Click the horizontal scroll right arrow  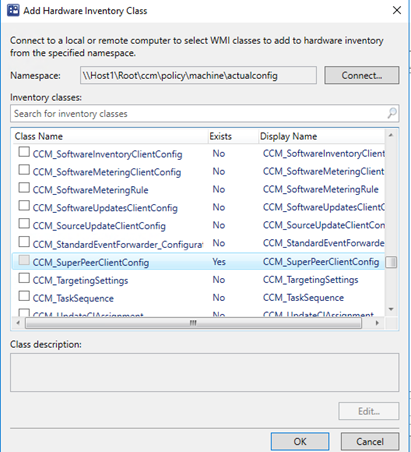[377, 323]
